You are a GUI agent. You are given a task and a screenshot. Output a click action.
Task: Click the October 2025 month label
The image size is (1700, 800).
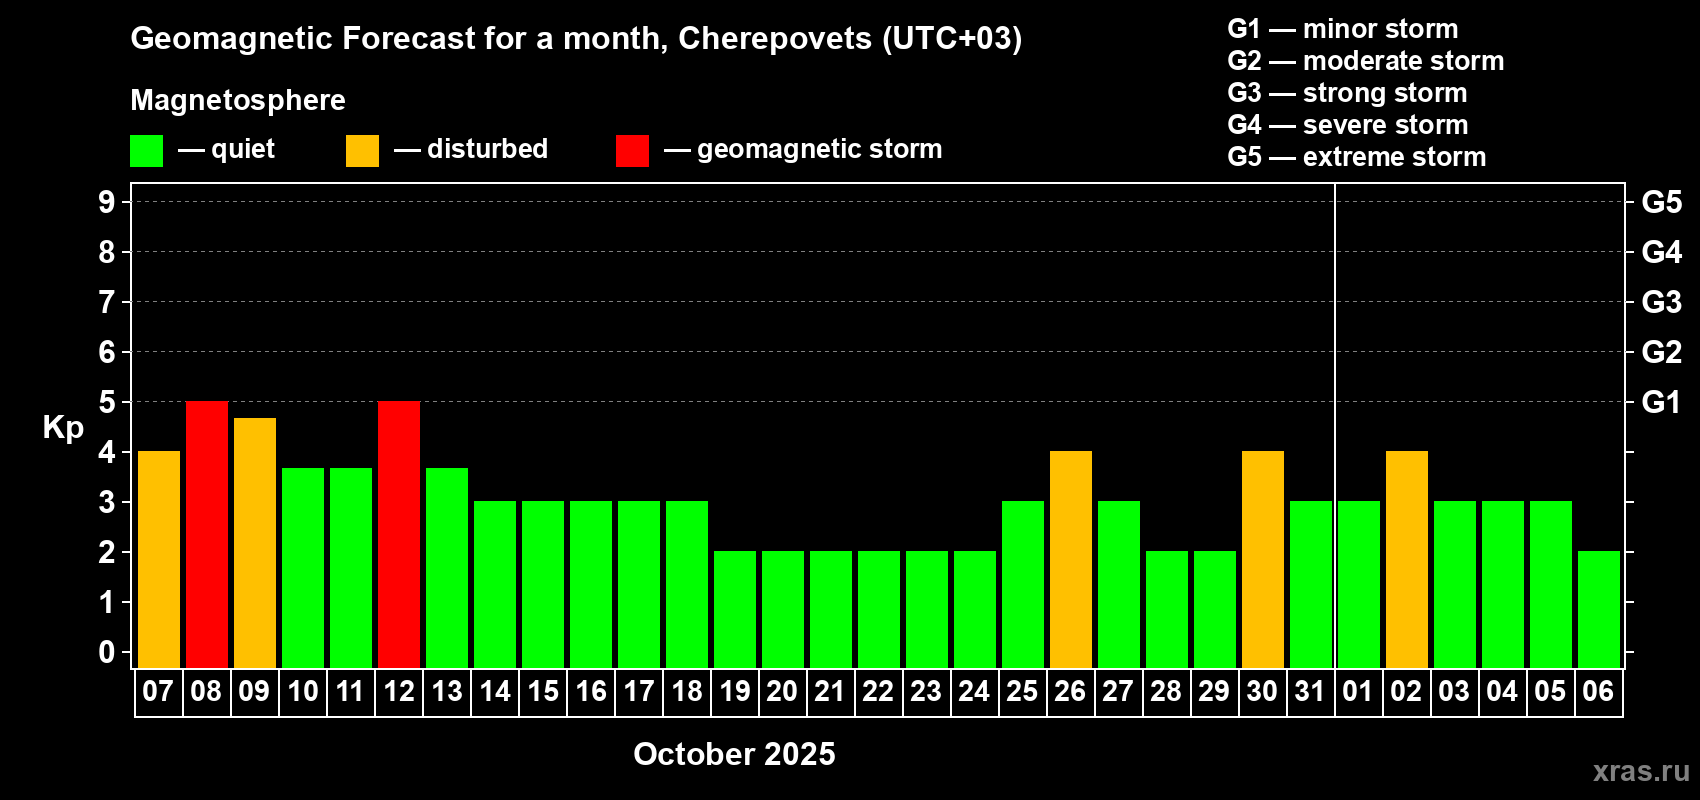pos(734,754)
